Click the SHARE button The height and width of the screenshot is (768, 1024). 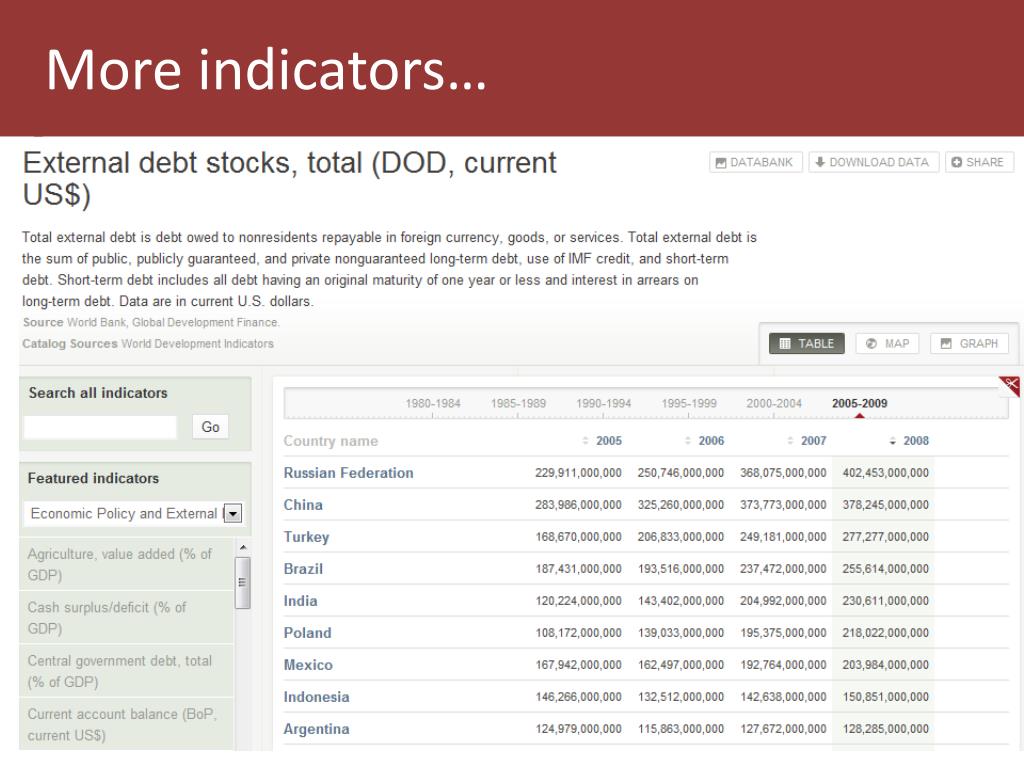click(979, 162)
